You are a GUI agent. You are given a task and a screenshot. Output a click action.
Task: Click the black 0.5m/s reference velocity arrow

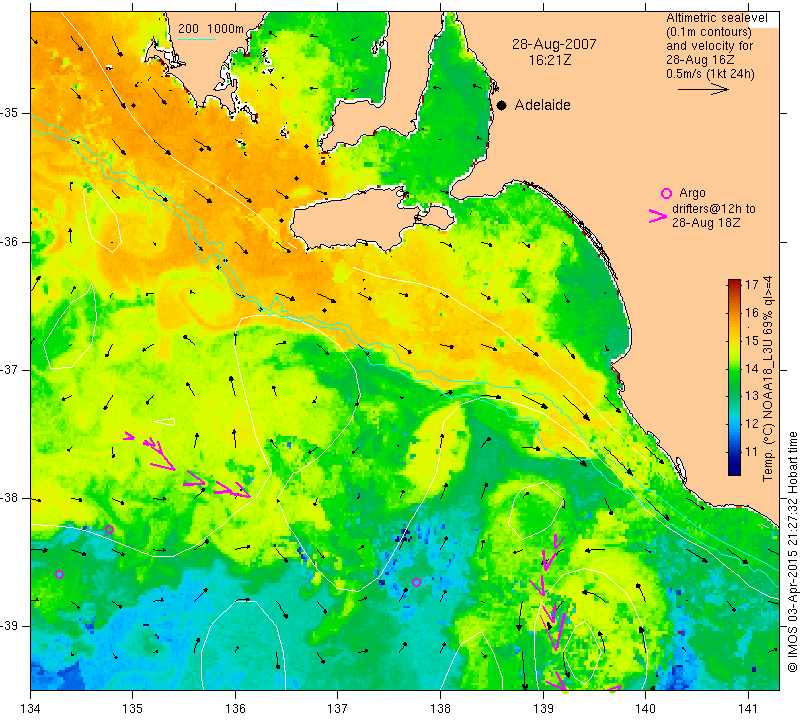[x=703, y=89]
